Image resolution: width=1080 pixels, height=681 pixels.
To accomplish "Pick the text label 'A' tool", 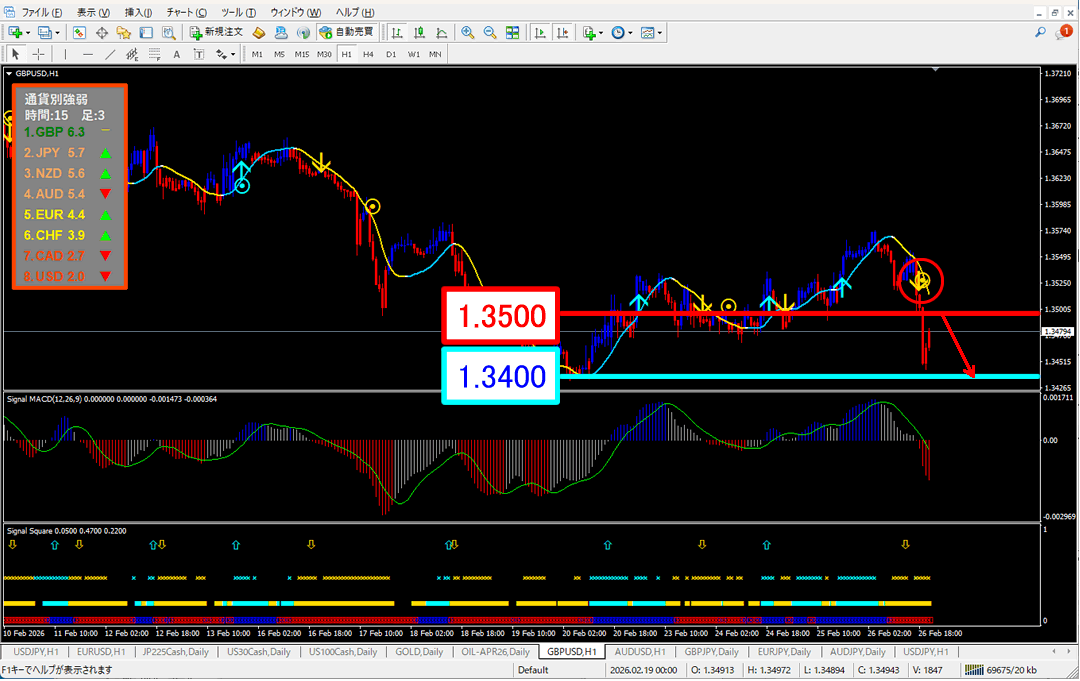I will (177, 54).
